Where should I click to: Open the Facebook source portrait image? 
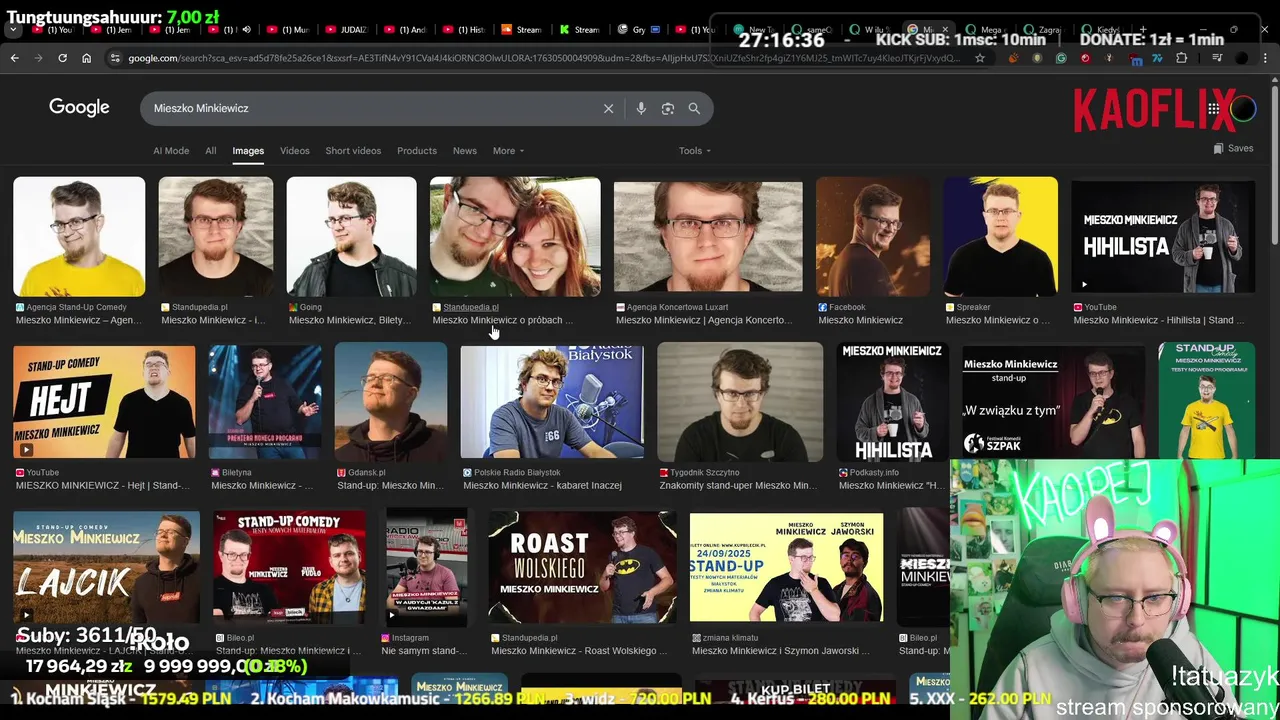873,237
